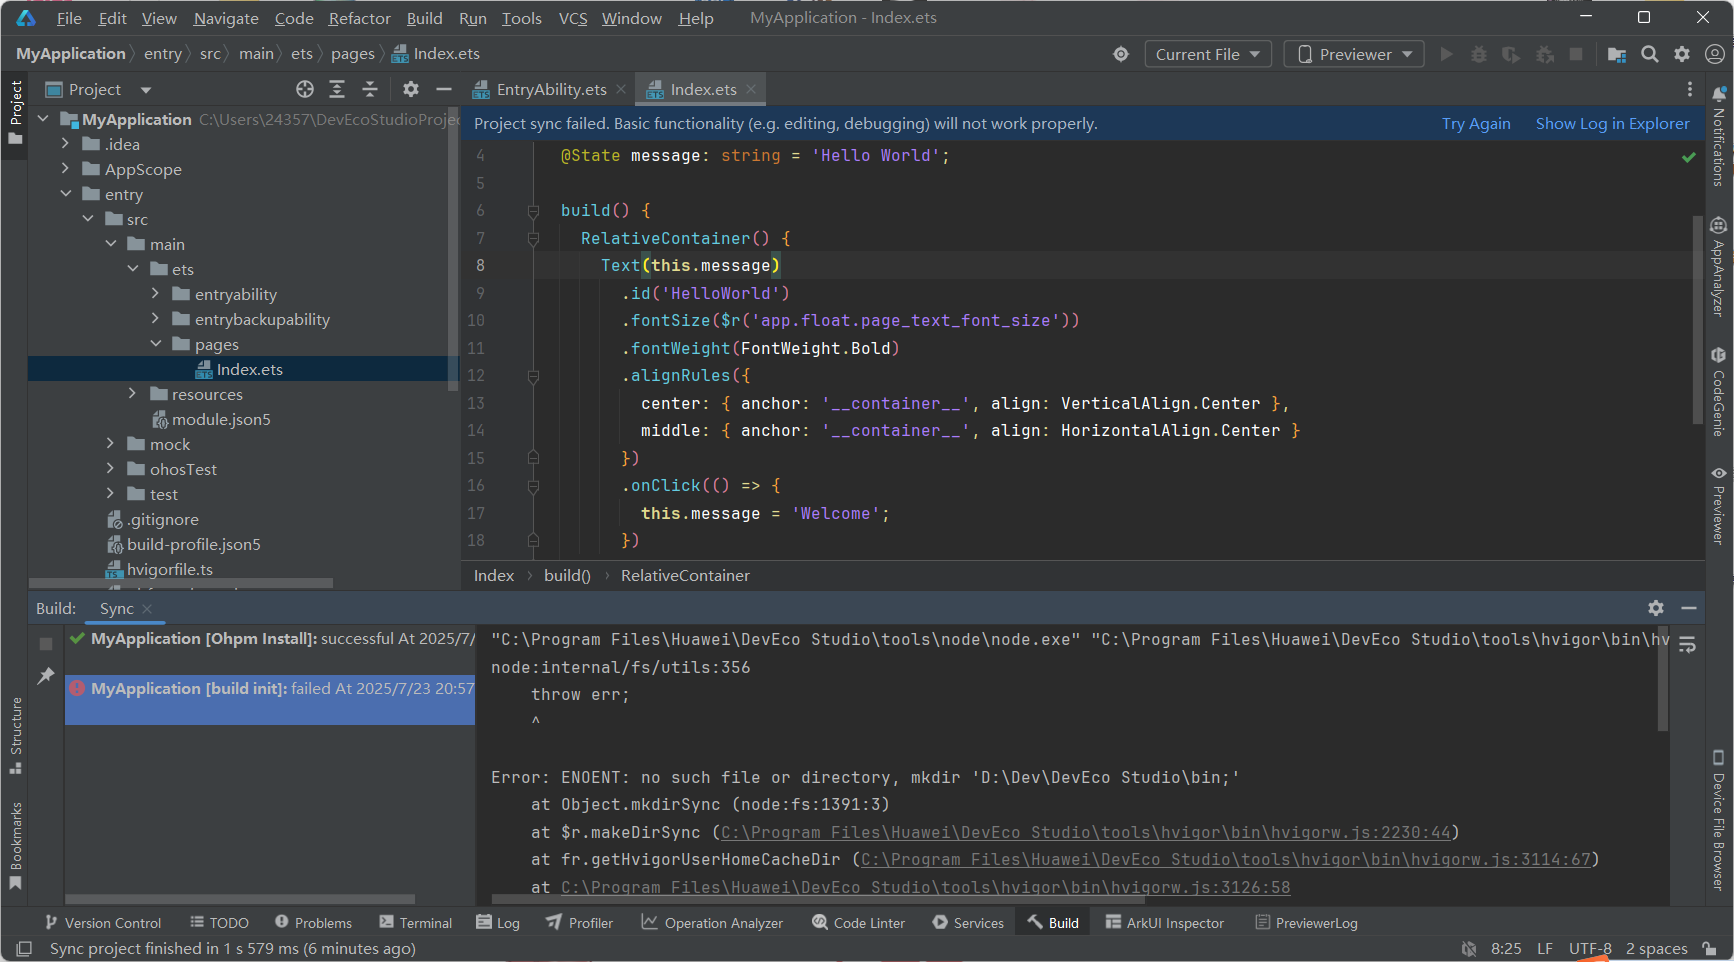Click the Try Again link

click(1476, 123)
